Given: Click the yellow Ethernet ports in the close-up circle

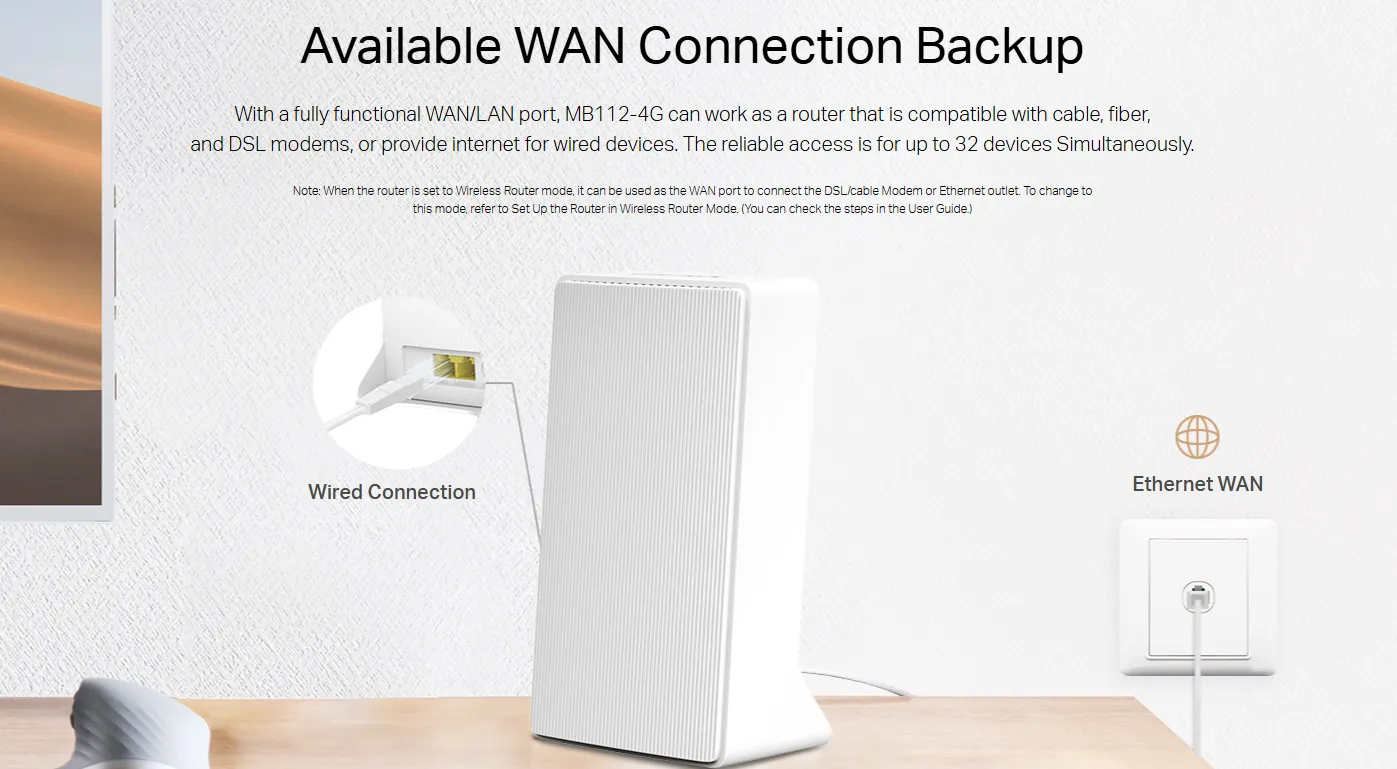Looking at the screenshot, I should click(x=453, y=367).
